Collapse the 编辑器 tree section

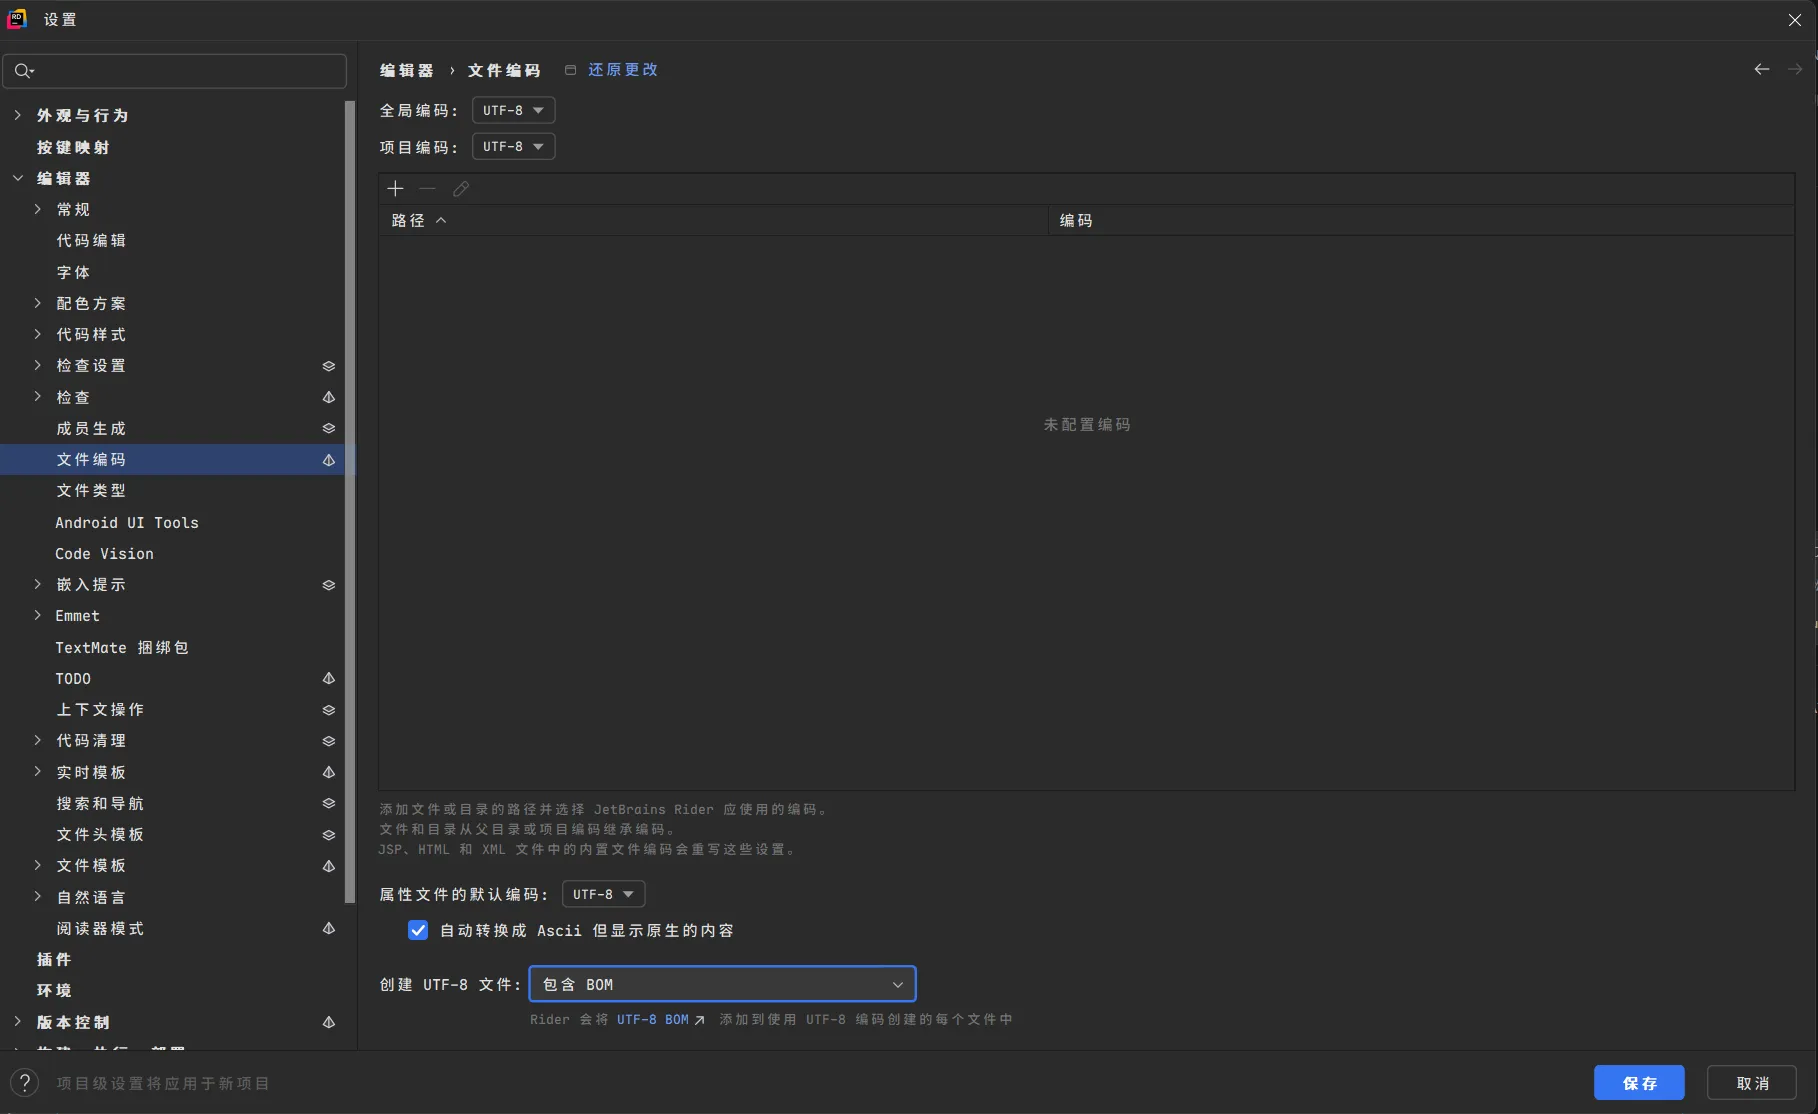pyautogui.click(x=17, y=177)
